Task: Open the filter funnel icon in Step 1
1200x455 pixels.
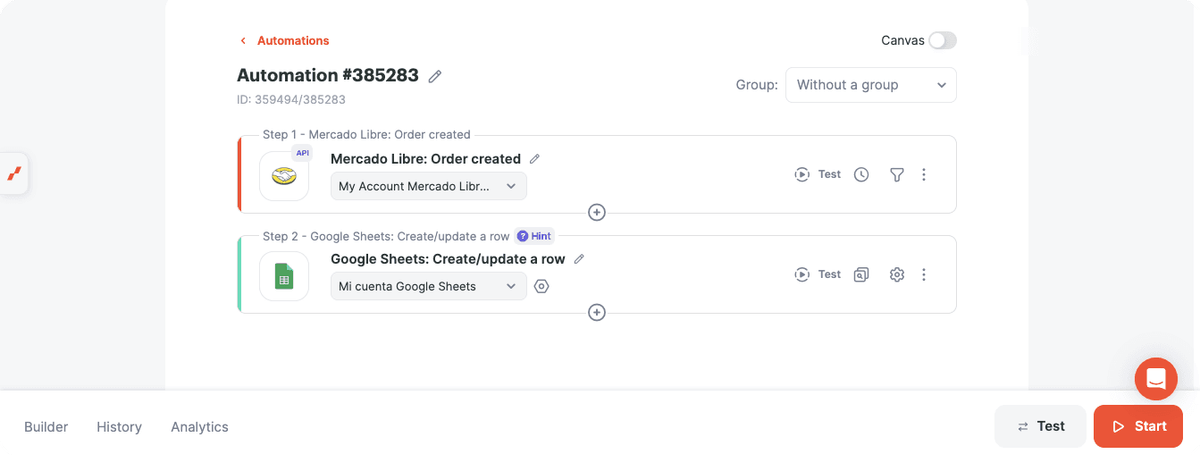Action: (x=897, y=174)
